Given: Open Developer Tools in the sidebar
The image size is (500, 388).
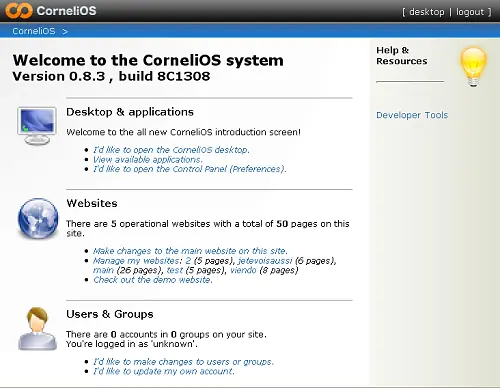Looking at the screenshot, I should tap(412, 115).
